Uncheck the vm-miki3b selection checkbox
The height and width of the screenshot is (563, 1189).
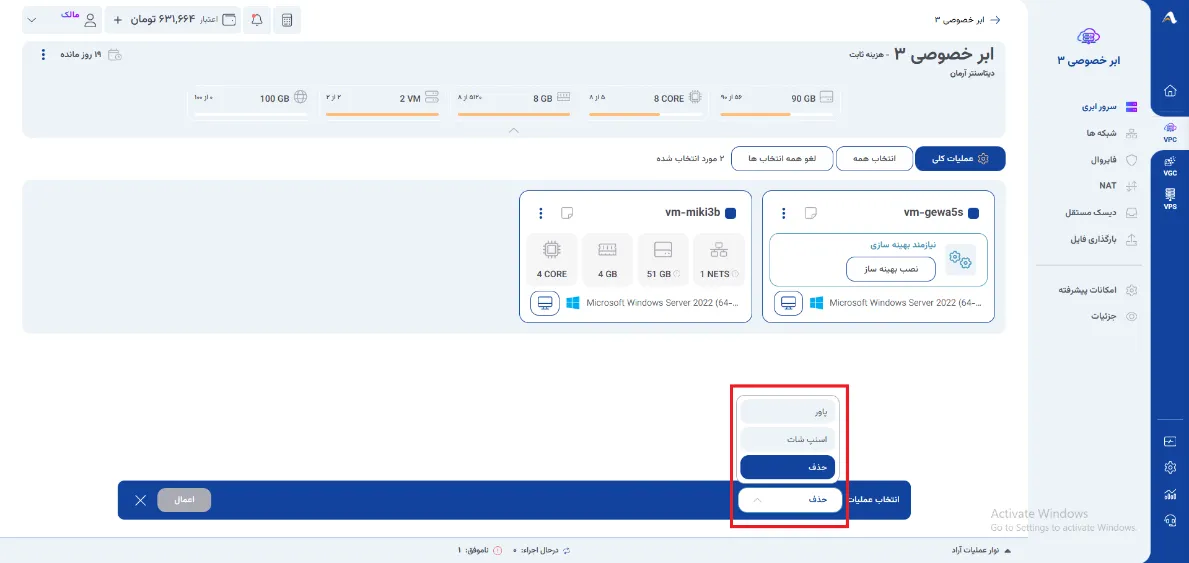[x=730, y=214]
